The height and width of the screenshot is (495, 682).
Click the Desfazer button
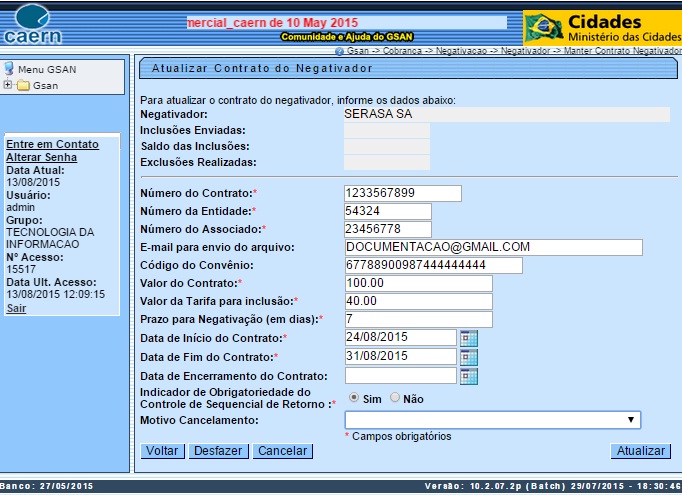(x=217, y=451)
